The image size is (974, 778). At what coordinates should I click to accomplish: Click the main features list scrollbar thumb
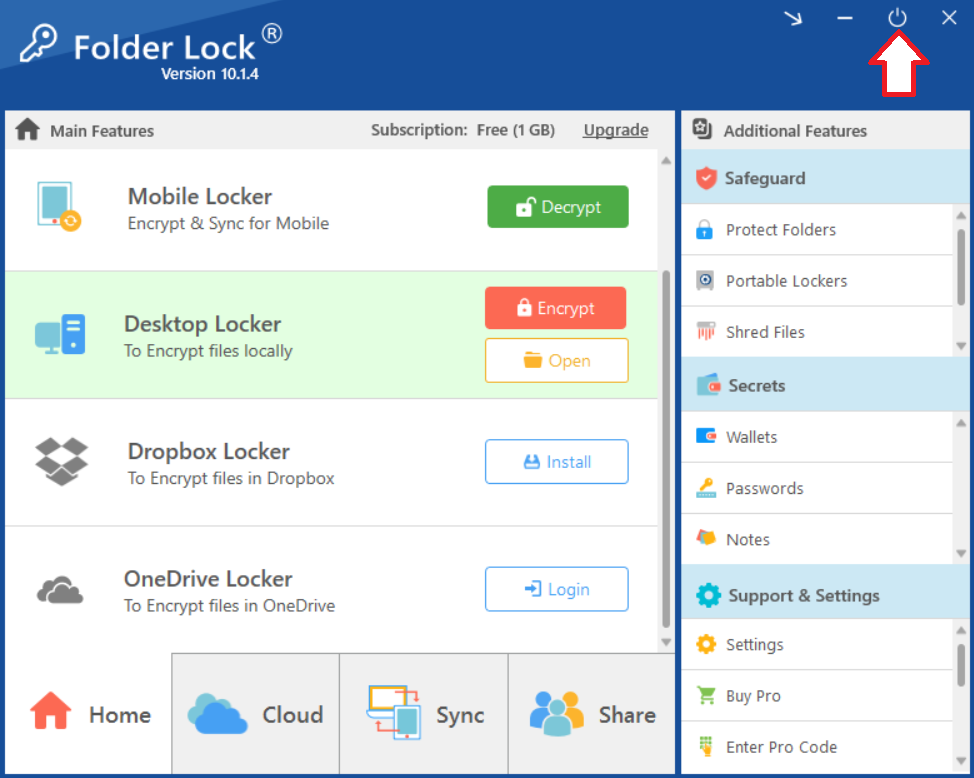[x=666, y=449]
